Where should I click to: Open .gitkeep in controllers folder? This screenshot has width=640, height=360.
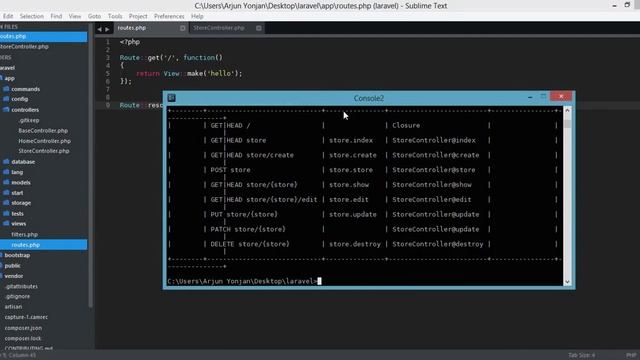(29, 120)
